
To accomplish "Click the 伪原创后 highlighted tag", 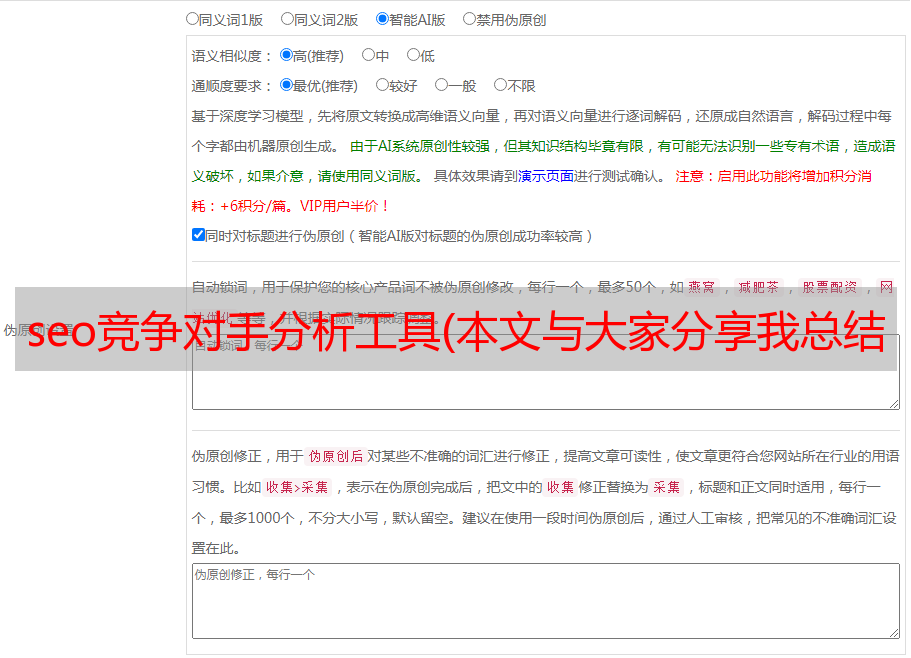I will click(x=336, y=456).
